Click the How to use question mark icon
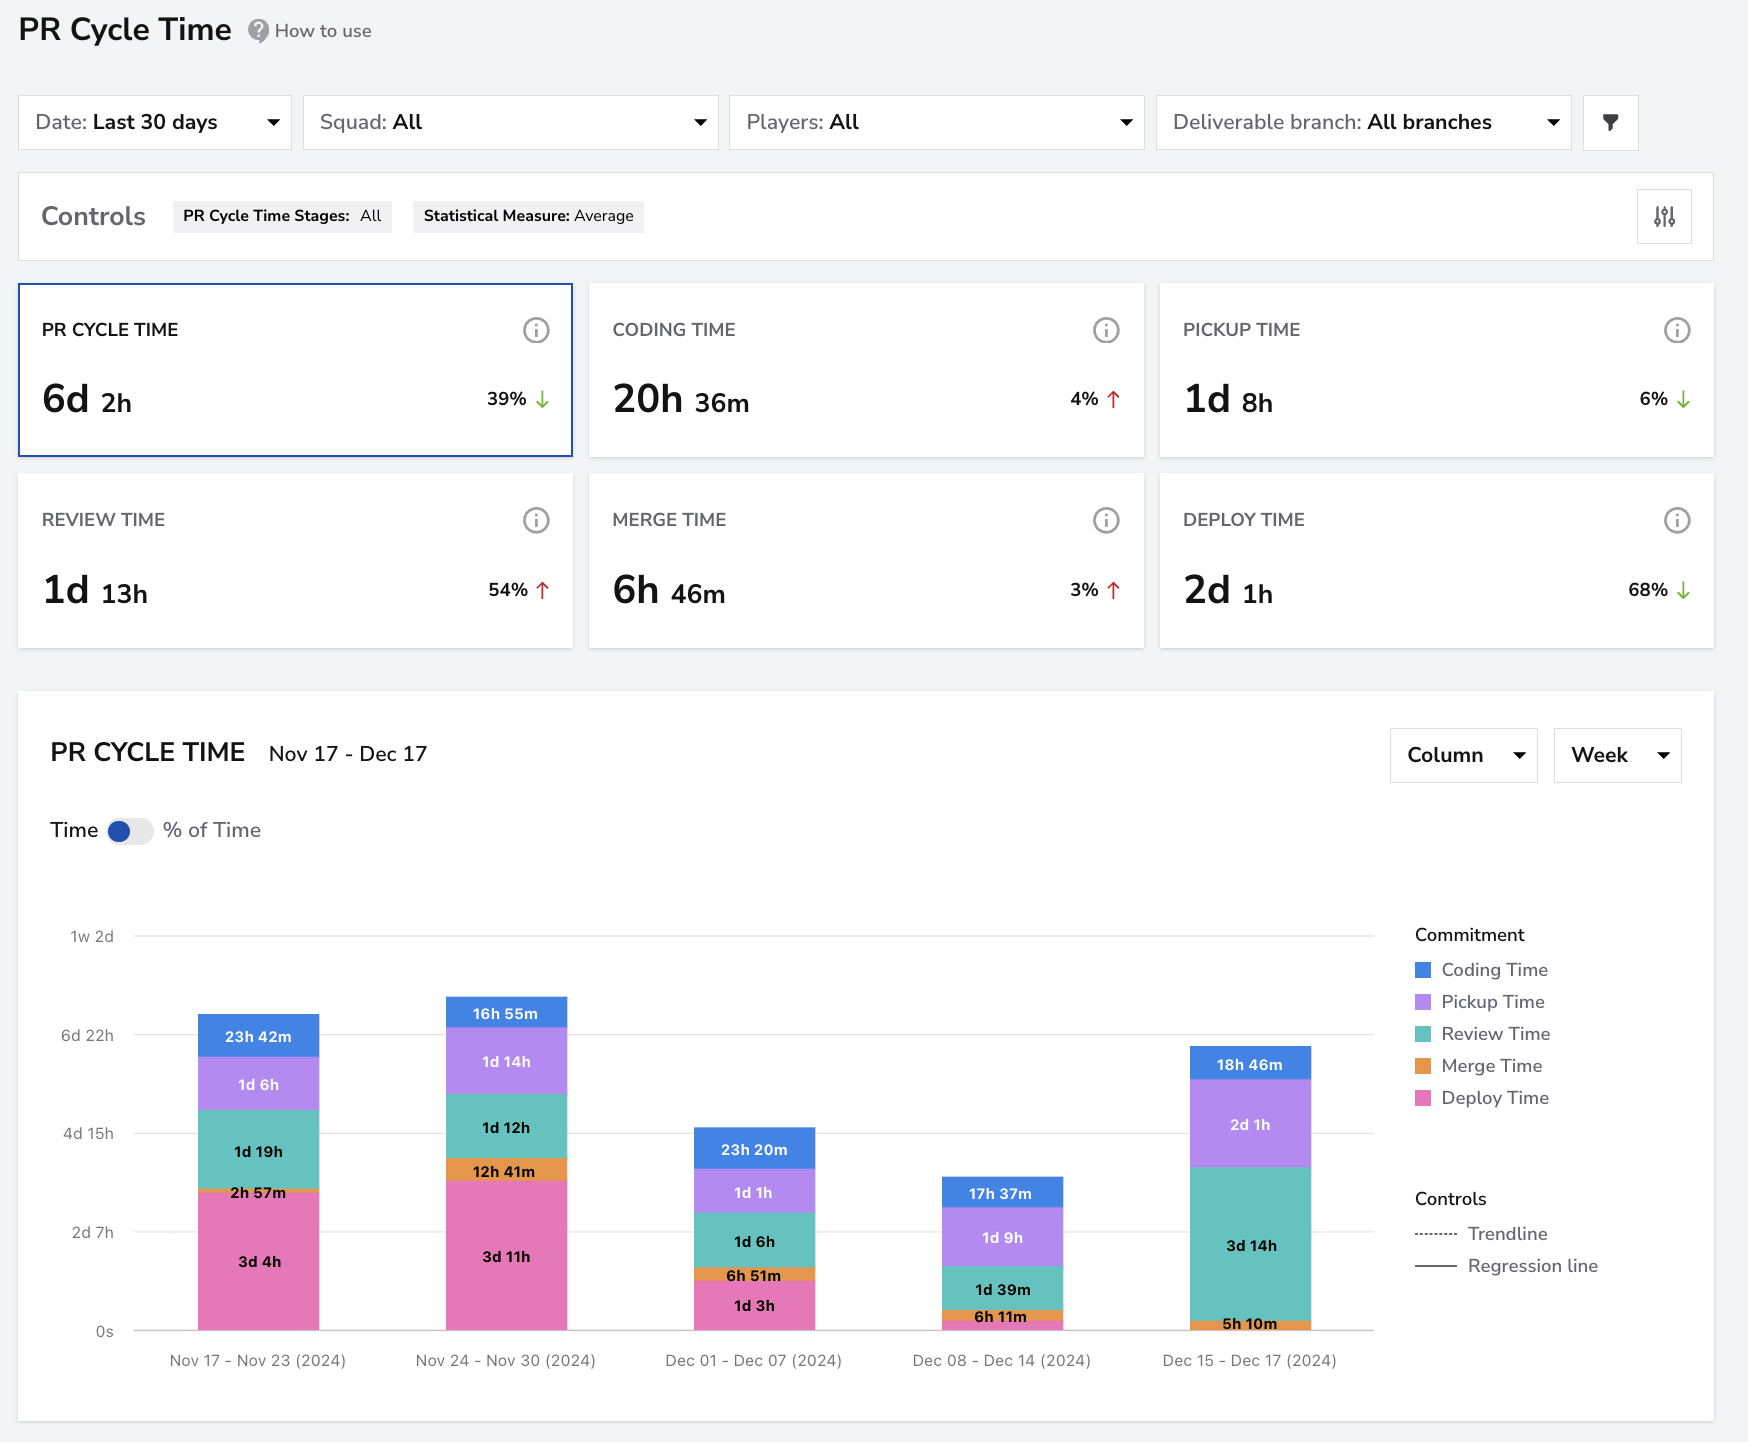The height and width of the screenshot is (1442, 1748). tap(258, 31)
